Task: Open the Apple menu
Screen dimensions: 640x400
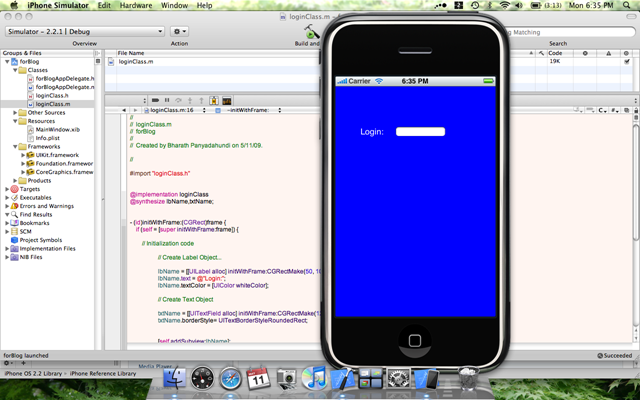Action: click(x=14, y=5)
